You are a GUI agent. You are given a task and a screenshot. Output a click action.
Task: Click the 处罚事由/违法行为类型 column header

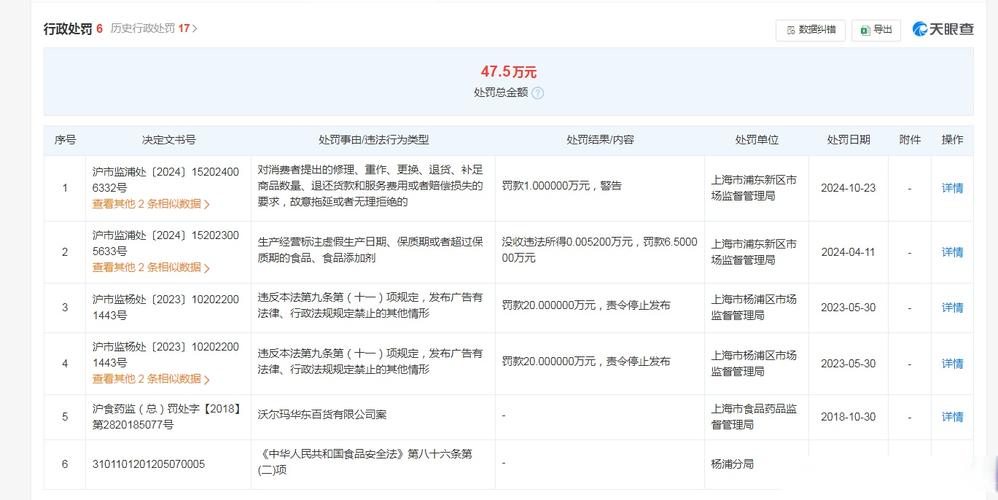[374, 140]
